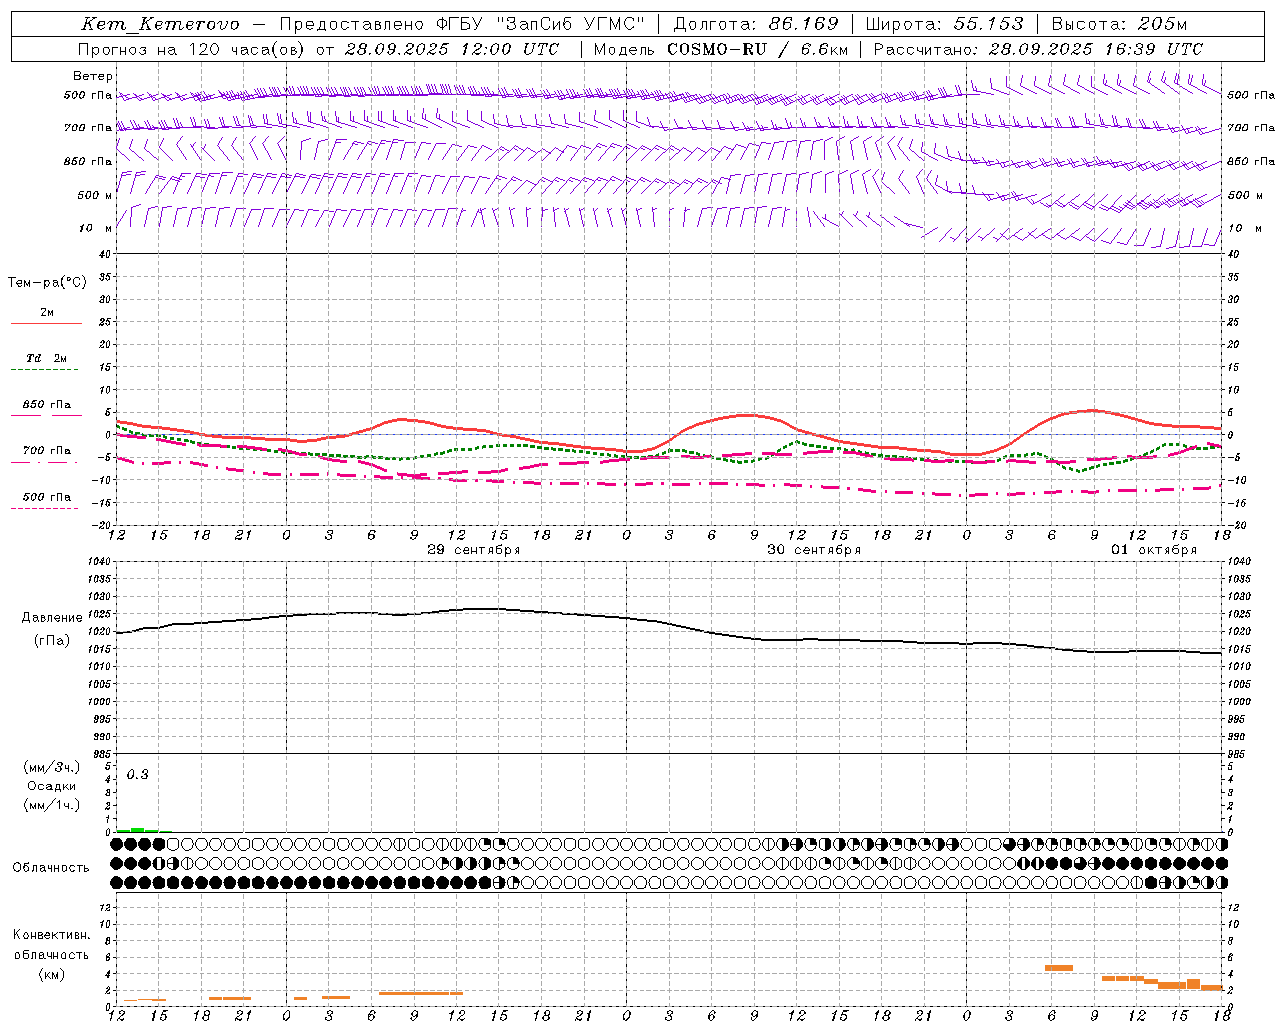Screen dimensions: 1280x1024
Task: Click the '01 октября' date label
Action: point(1154,550)
